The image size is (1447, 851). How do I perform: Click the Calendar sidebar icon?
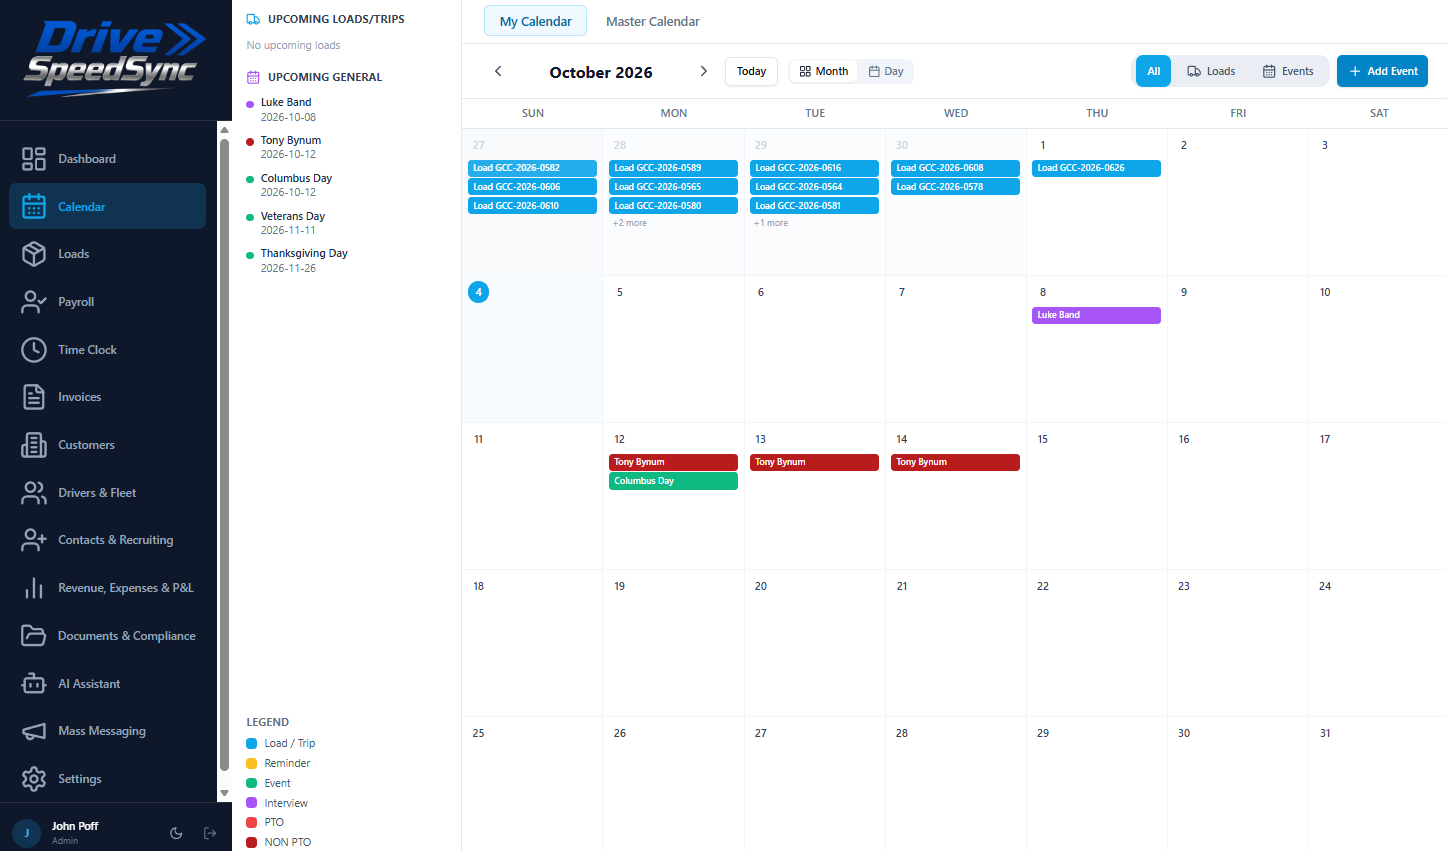34,206
